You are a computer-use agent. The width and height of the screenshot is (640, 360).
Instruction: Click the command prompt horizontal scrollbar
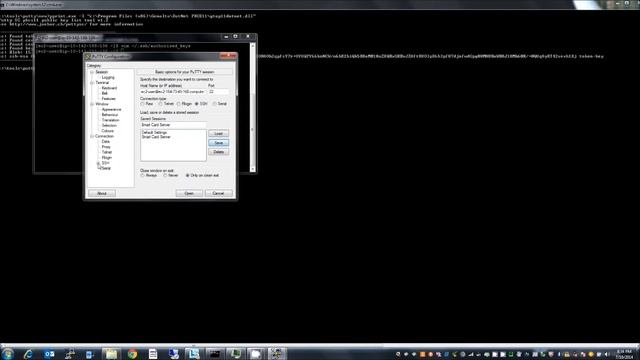point(320,345)
